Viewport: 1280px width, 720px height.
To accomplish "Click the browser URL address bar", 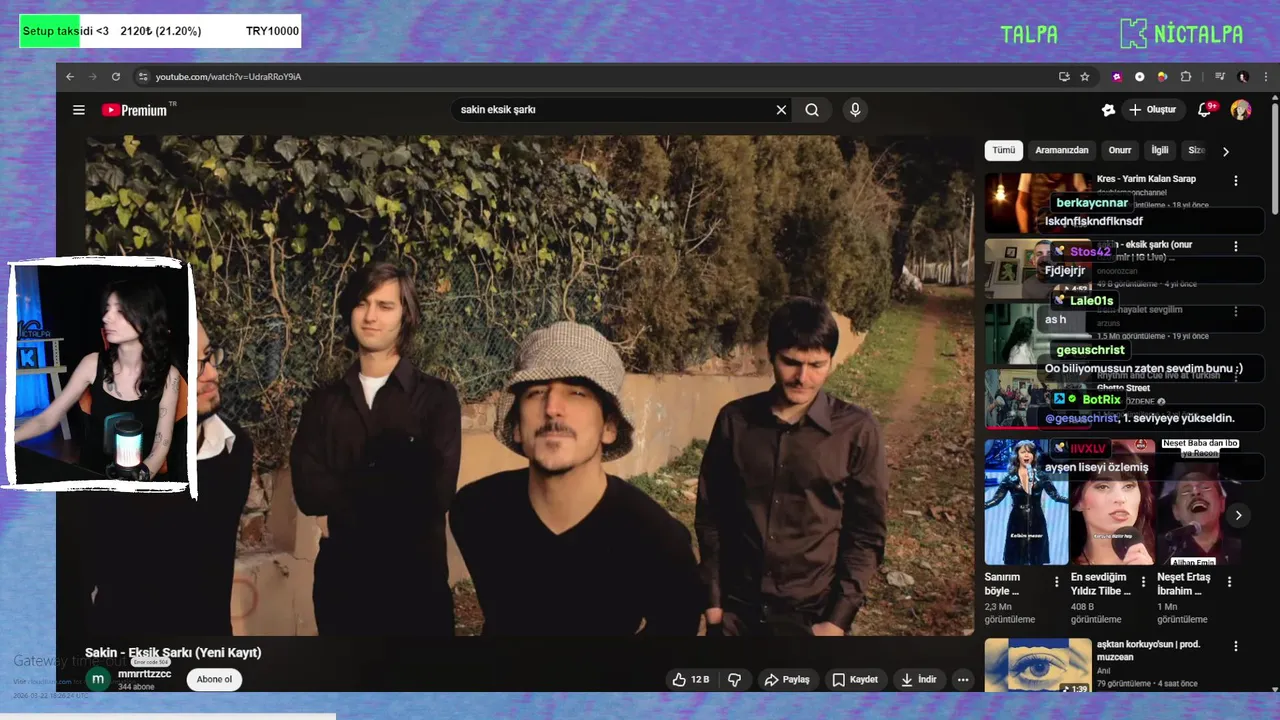I will click(x=600, y=77).
